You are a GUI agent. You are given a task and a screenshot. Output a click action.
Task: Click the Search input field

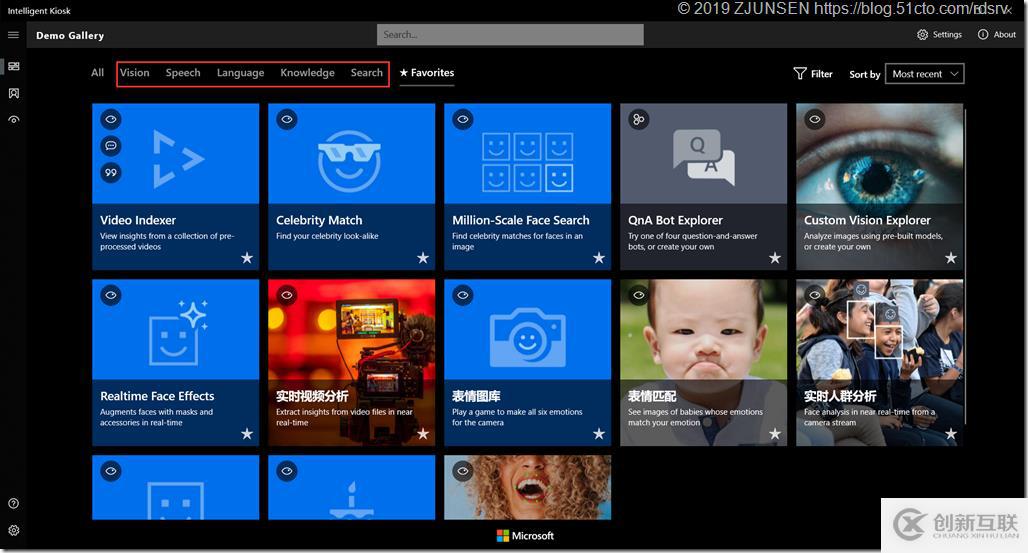pos(510,35)
